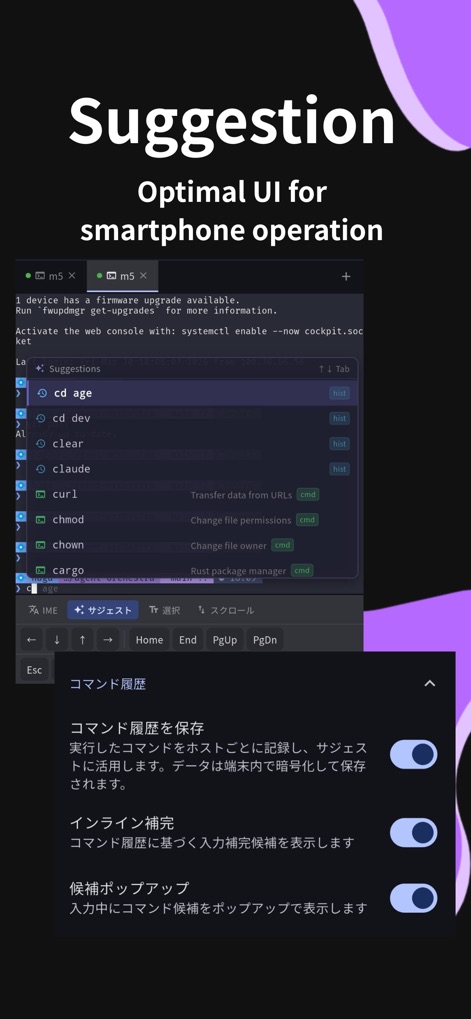
Task: Pick the 'clear' history suggestion
Action: (x=192, y=444)
